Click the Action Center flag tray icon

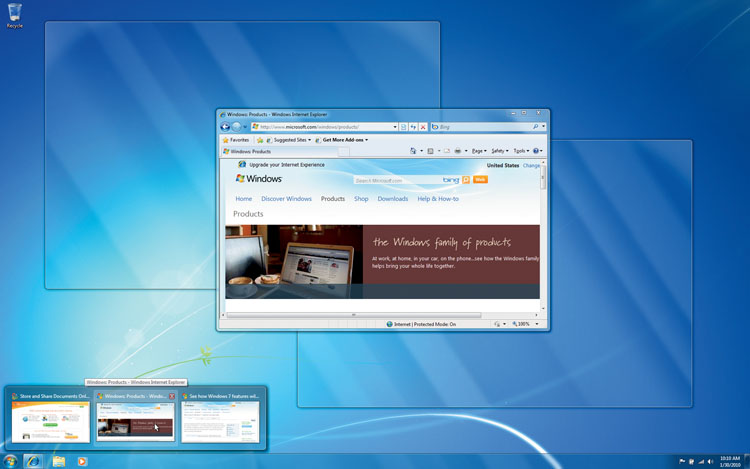(x=682, y=461)
